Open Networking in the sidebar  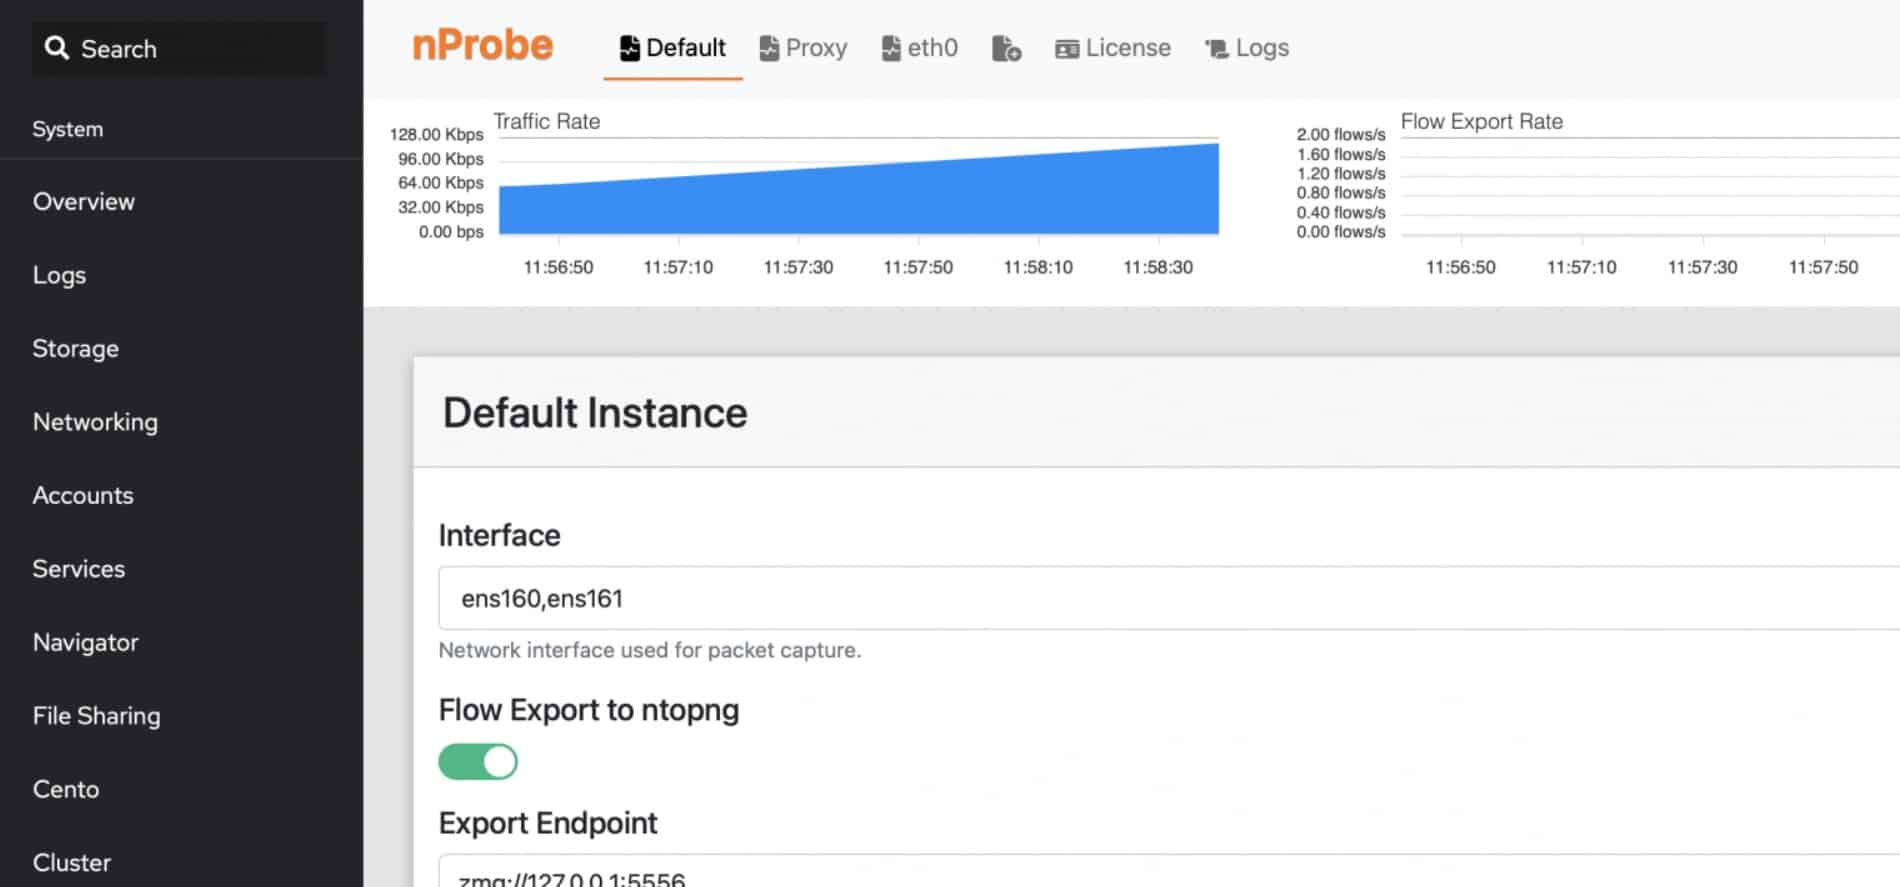pos(95,422)
